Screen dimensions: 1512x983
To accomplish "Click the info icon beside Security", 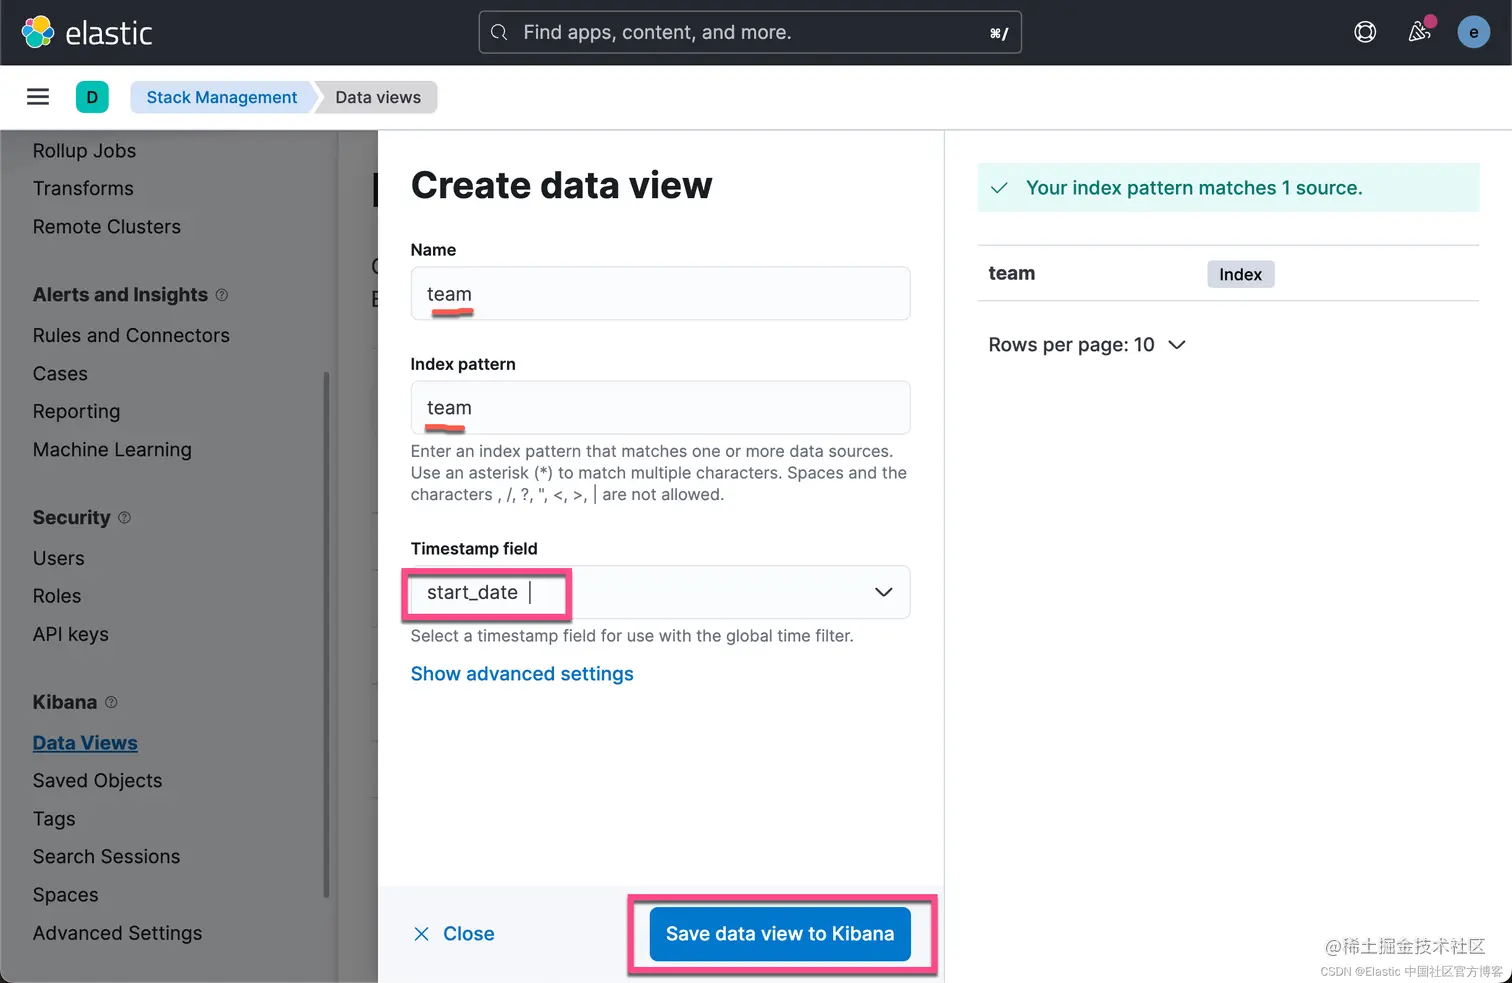I will tap(125, 518).
